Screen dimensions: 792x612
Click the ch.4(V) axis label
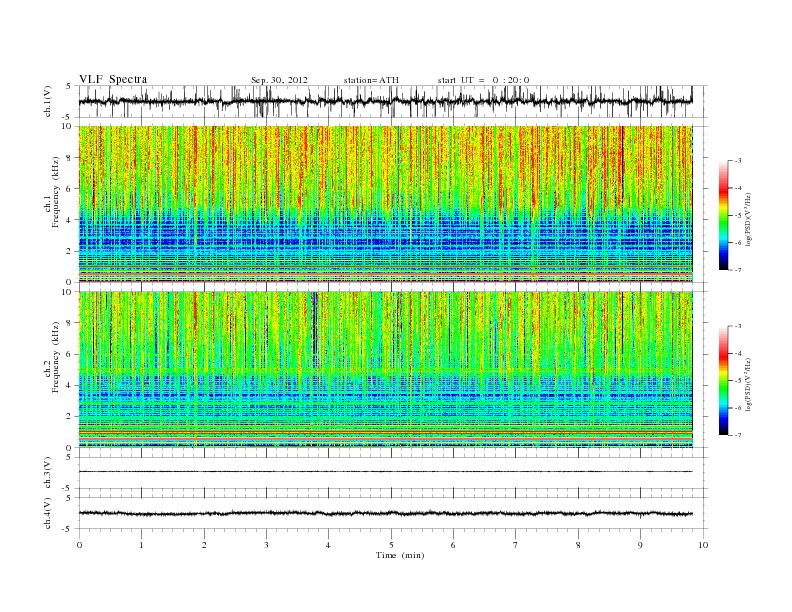click(48, 513)
